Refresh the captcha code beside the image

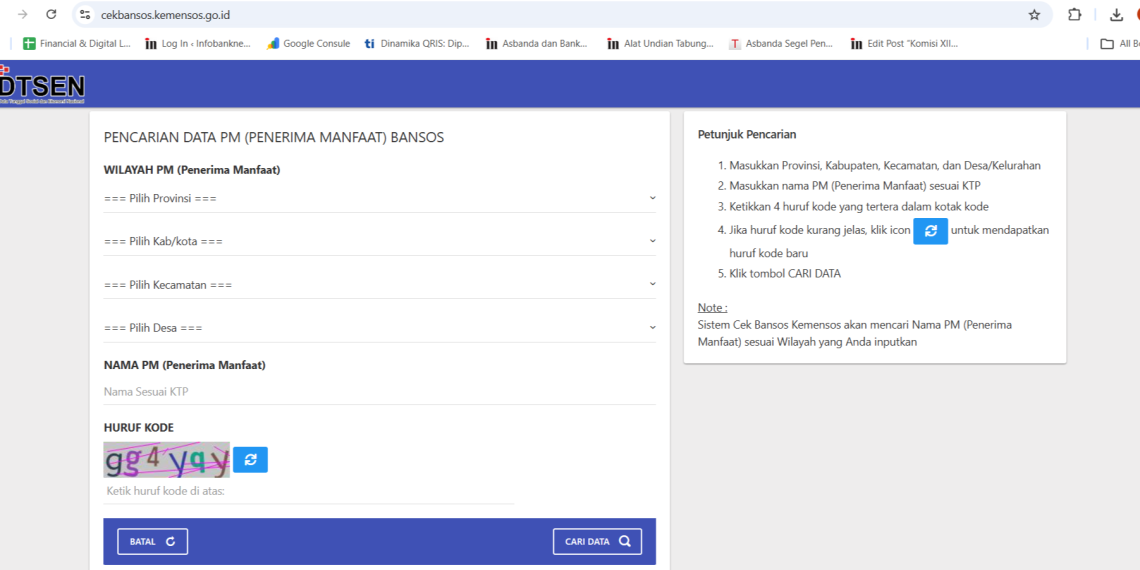click(x=251, y=459)
